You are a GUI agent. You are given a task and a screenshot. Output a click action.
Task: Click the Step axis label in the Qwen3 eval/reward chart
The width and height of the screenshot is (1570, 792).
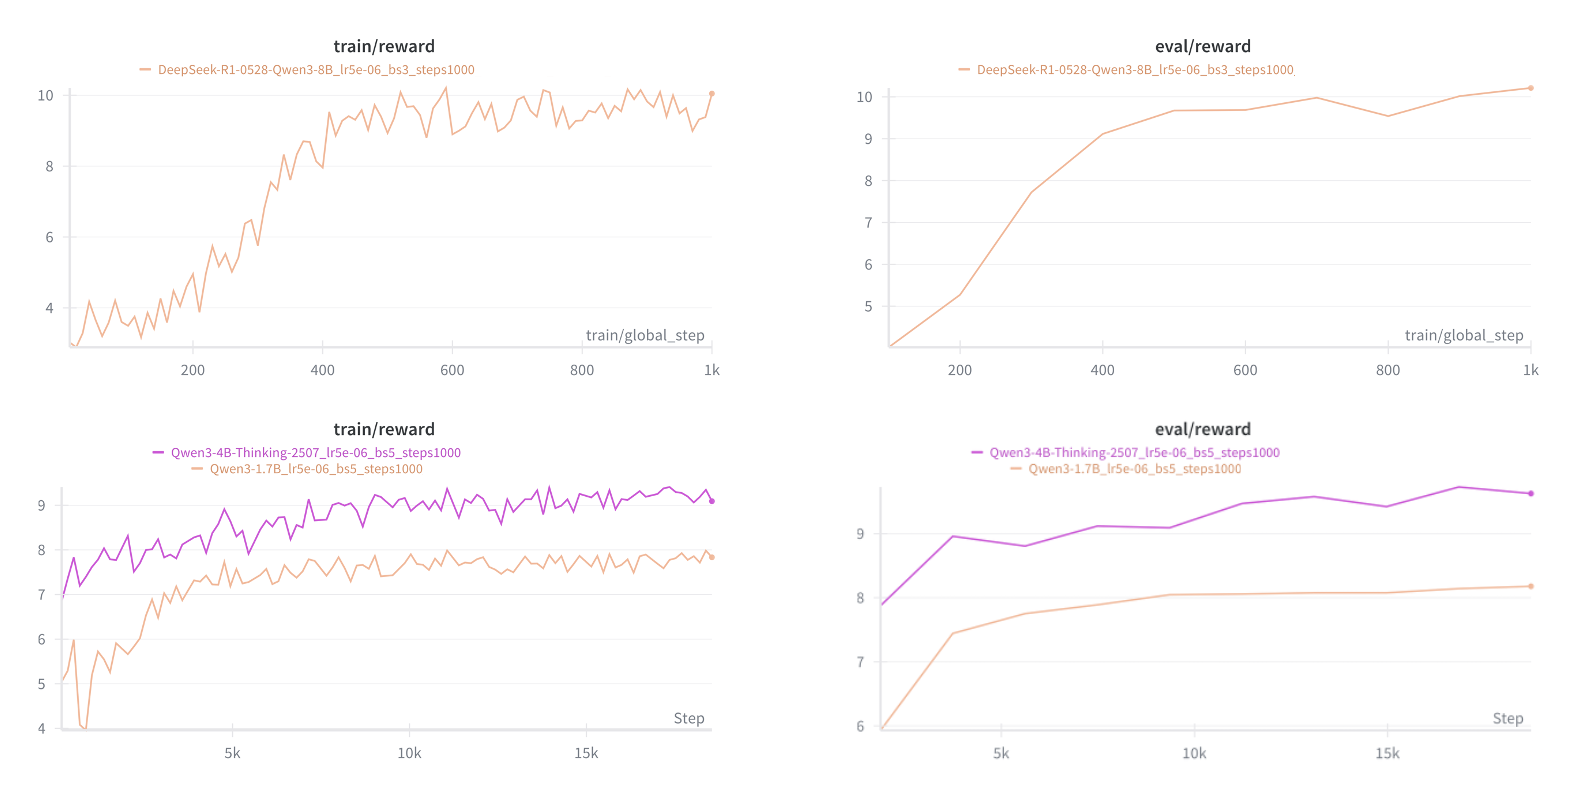click(x=1508, y=718)
